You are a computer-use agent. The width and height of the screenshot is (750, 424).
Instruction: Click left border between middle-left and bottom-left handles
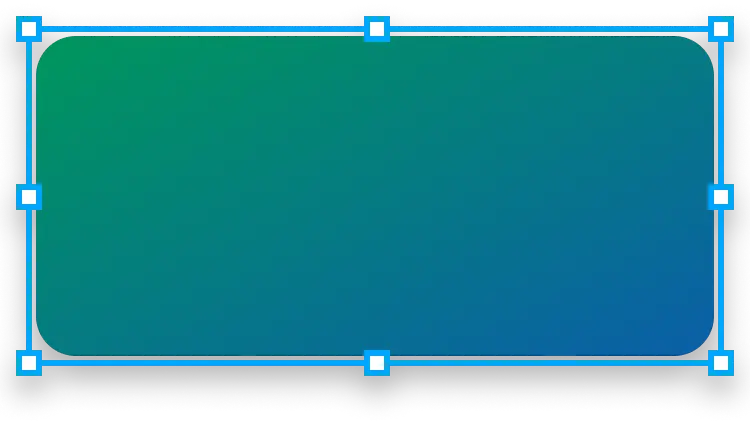pyautogui.click(x=29, y=280)
